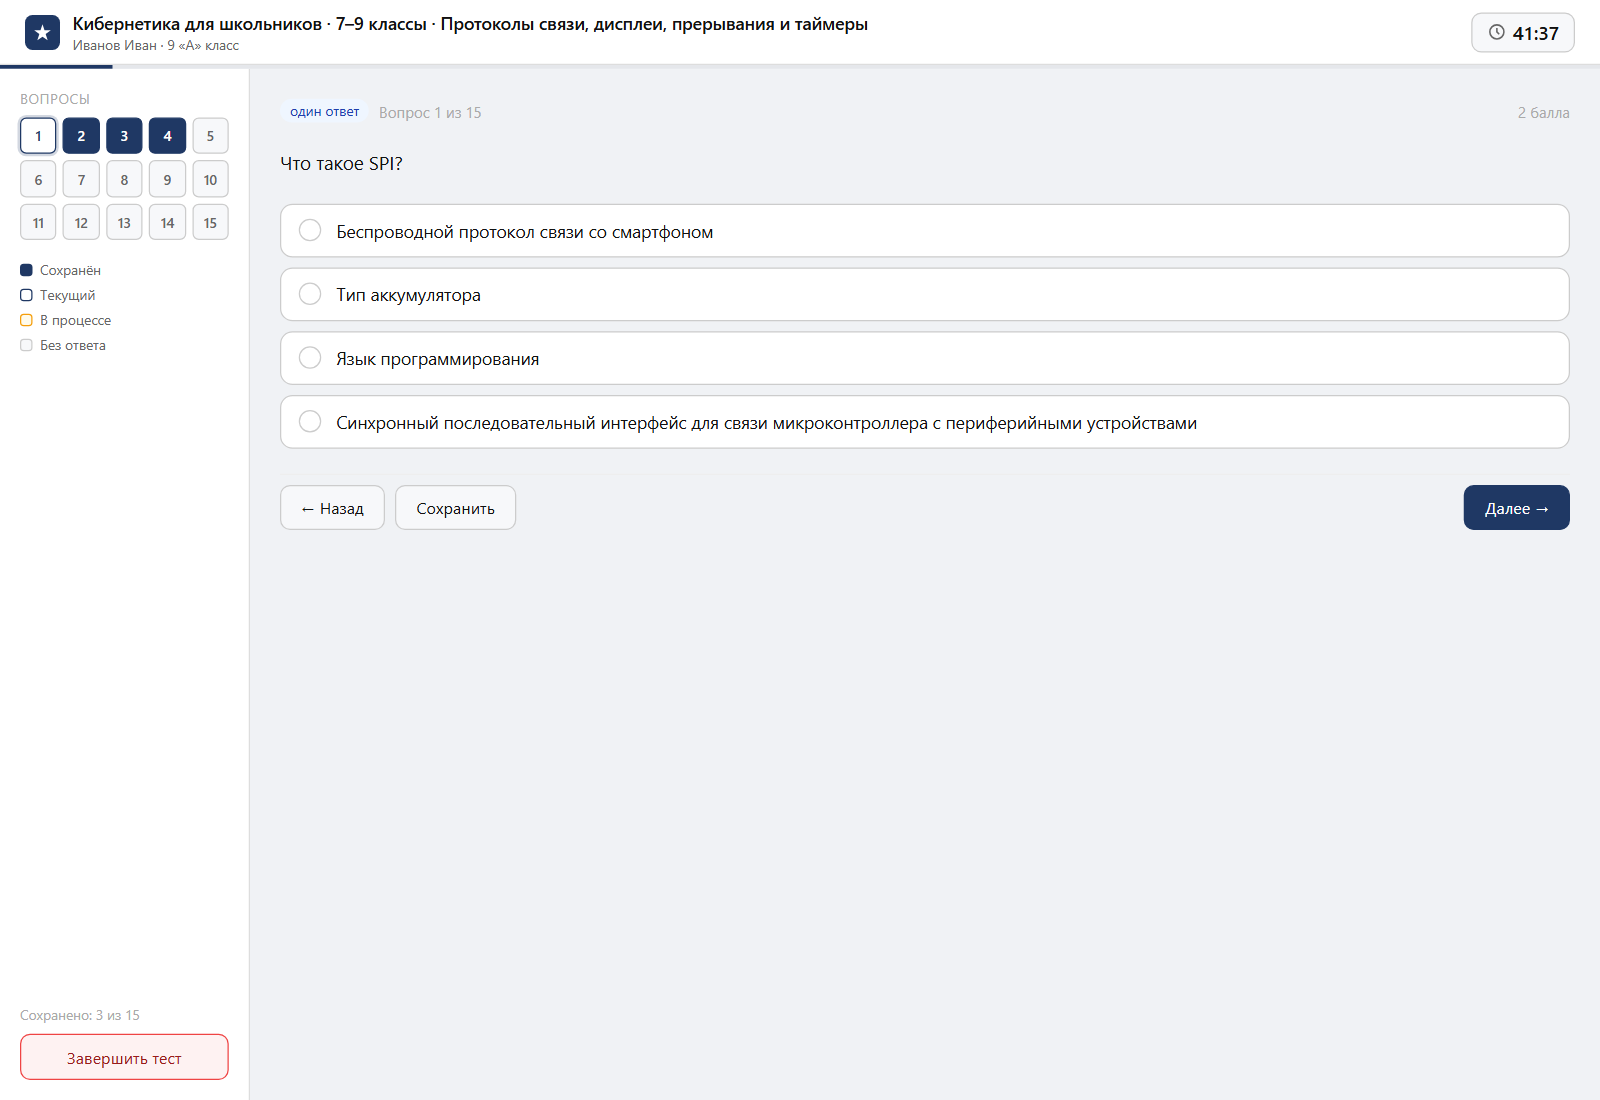Save answer with 'Сохранить' button
Viewport: 1600px width, 1100px height.
point(455,508)
